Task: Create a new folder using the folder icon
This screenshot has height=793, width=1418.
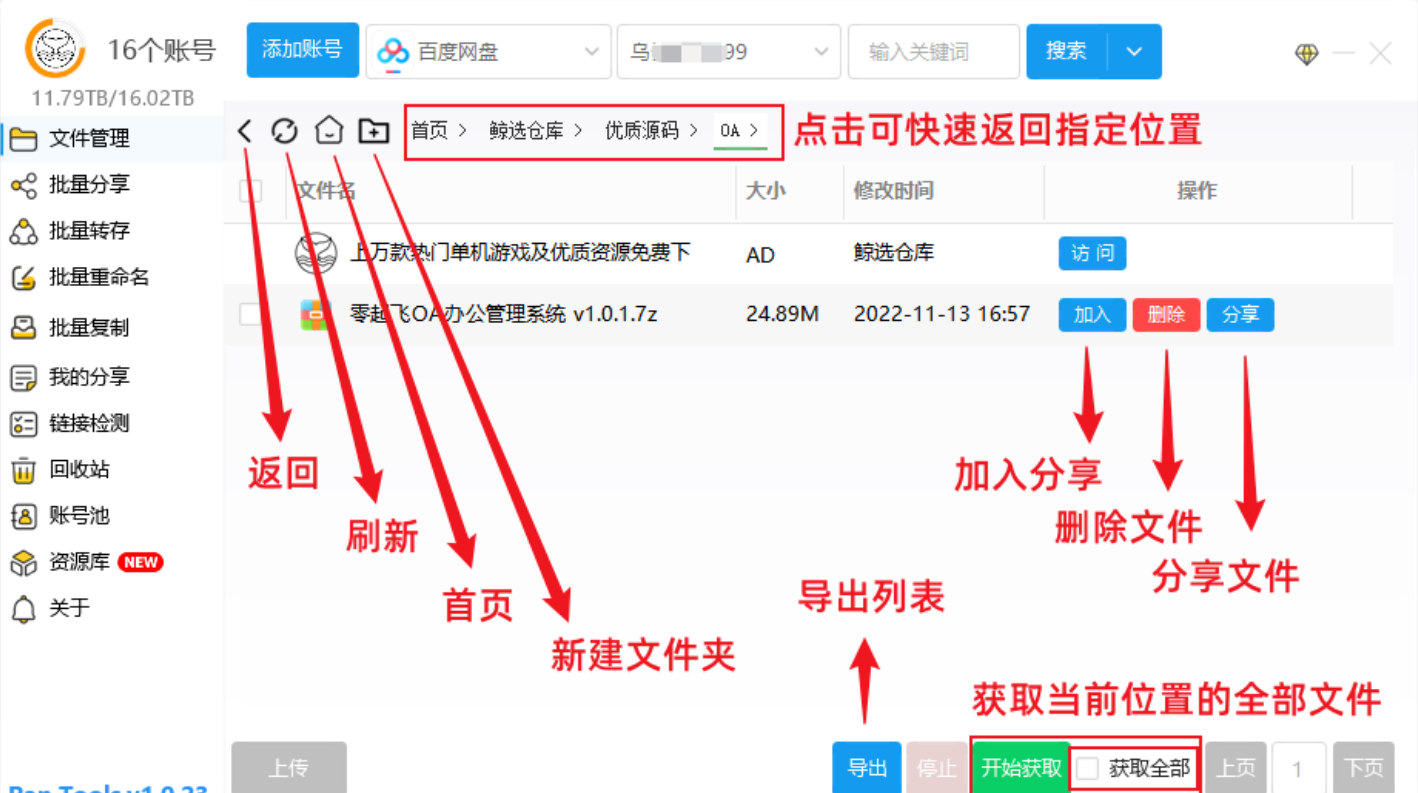Action: coord(372,130)
